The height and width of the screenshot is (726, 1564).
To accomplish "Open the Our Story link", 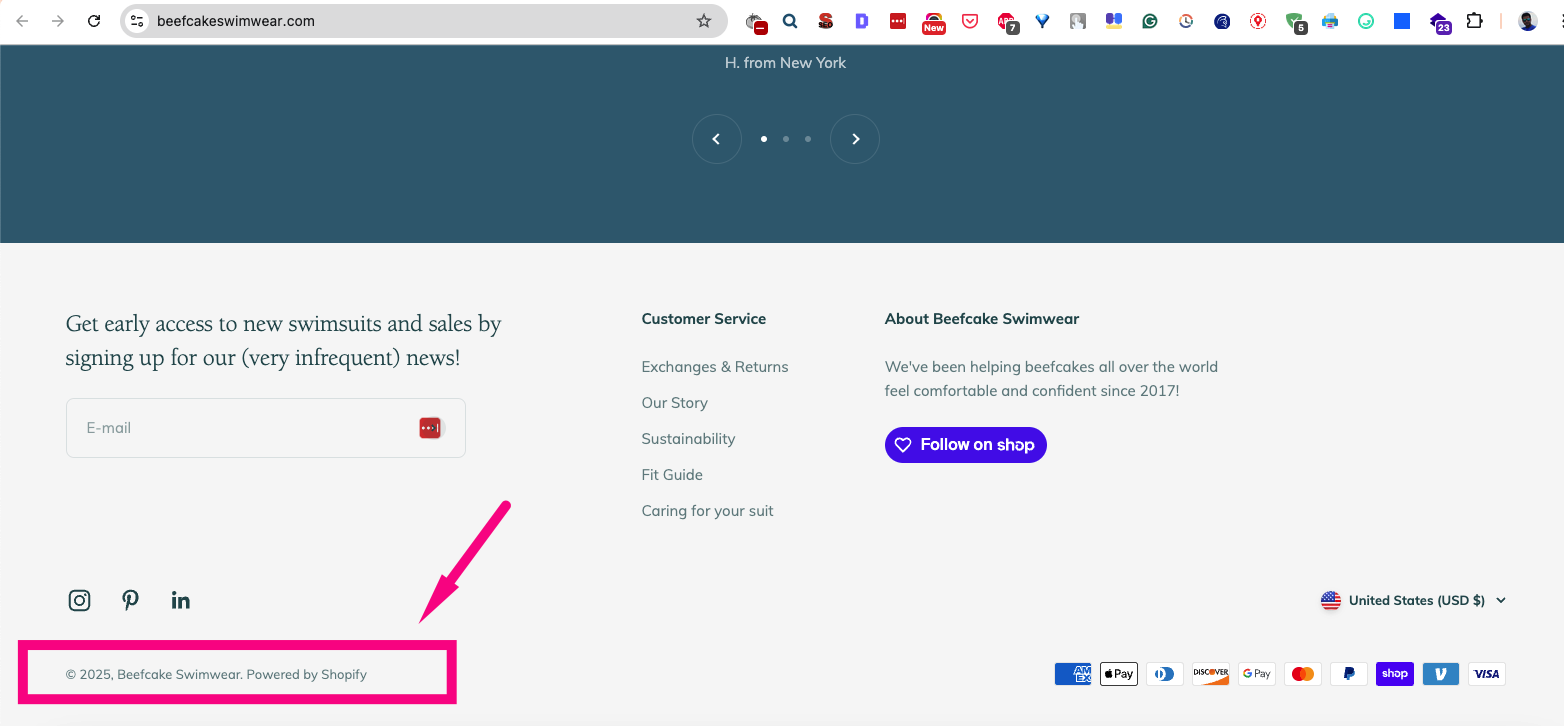I will pyautogui.click(x=675, y=403).
